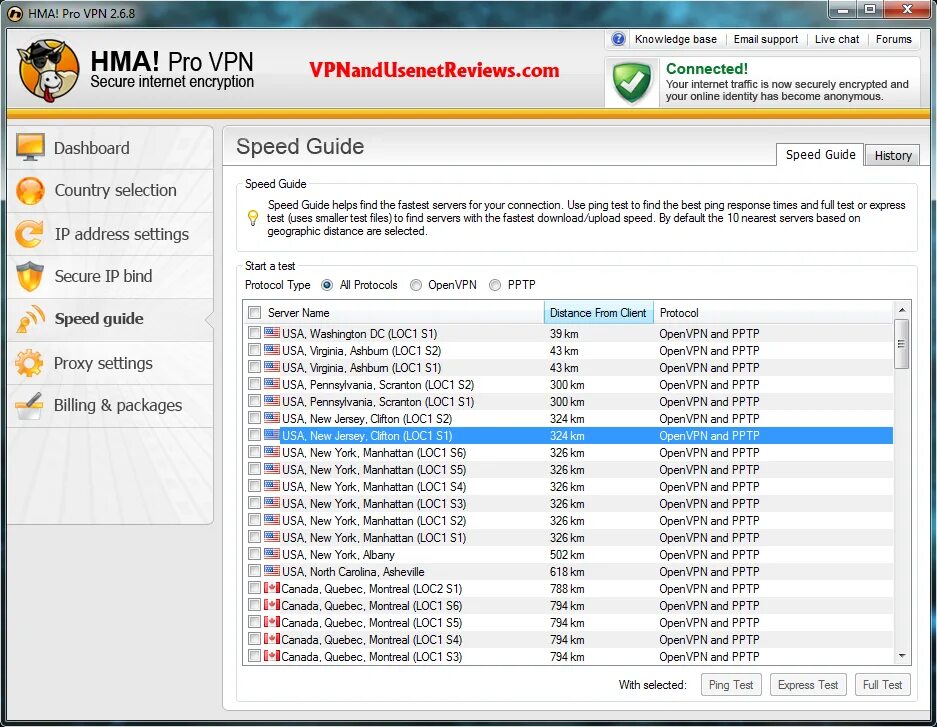937x727 pixels.
Task: Open Proxy settings section
Action: (x=111, y=363)
